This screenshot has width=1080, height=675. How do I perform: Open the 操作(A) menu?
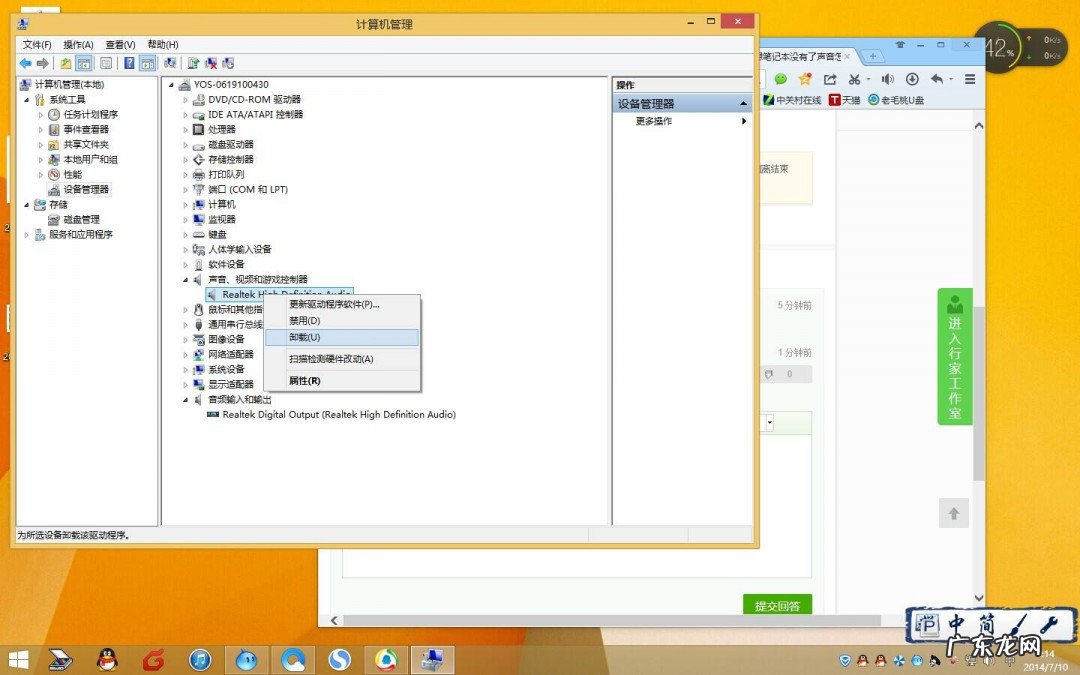78,45
